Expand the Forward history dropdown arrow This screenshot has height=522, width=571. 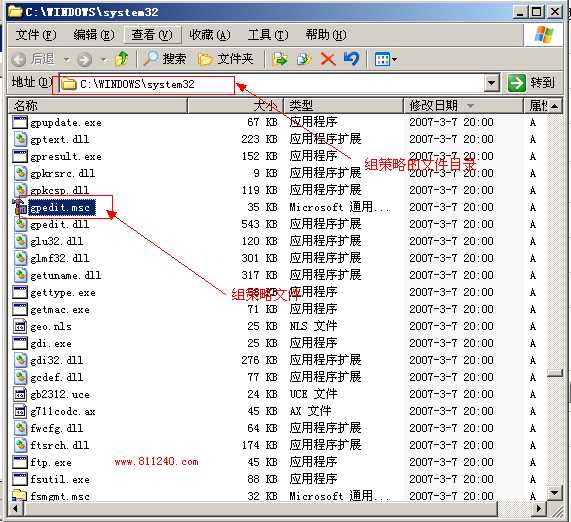point(104,59)
